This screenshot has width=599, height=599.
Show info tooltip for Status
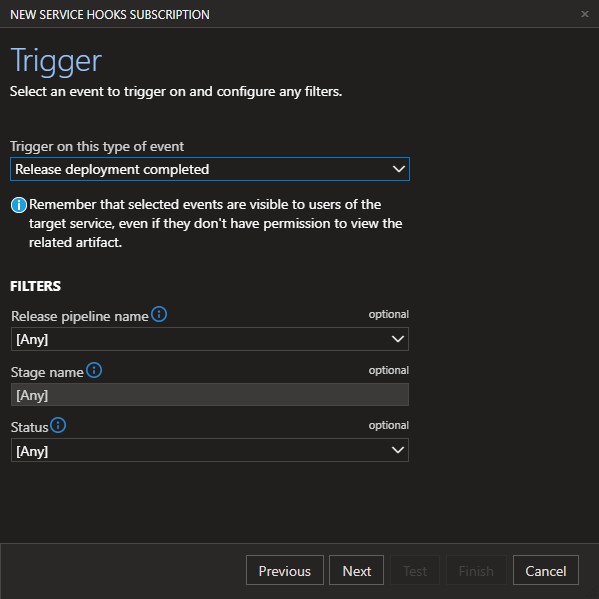tap(58, 425)
